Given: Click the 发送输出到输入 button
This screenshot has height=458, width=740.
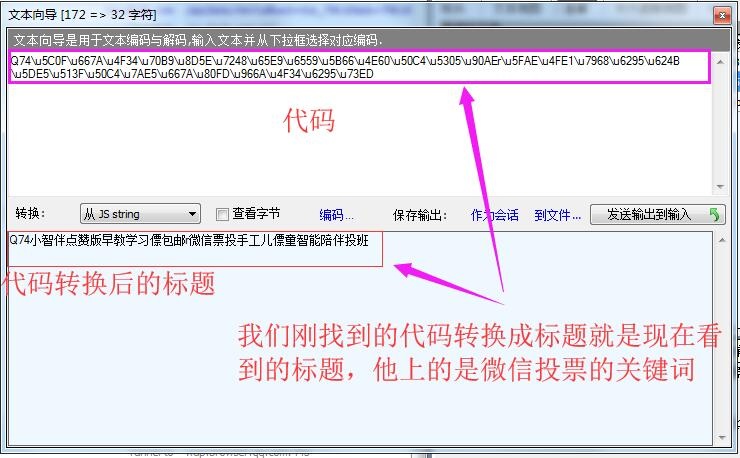Looking at the screenshot, I should point(657,214).
